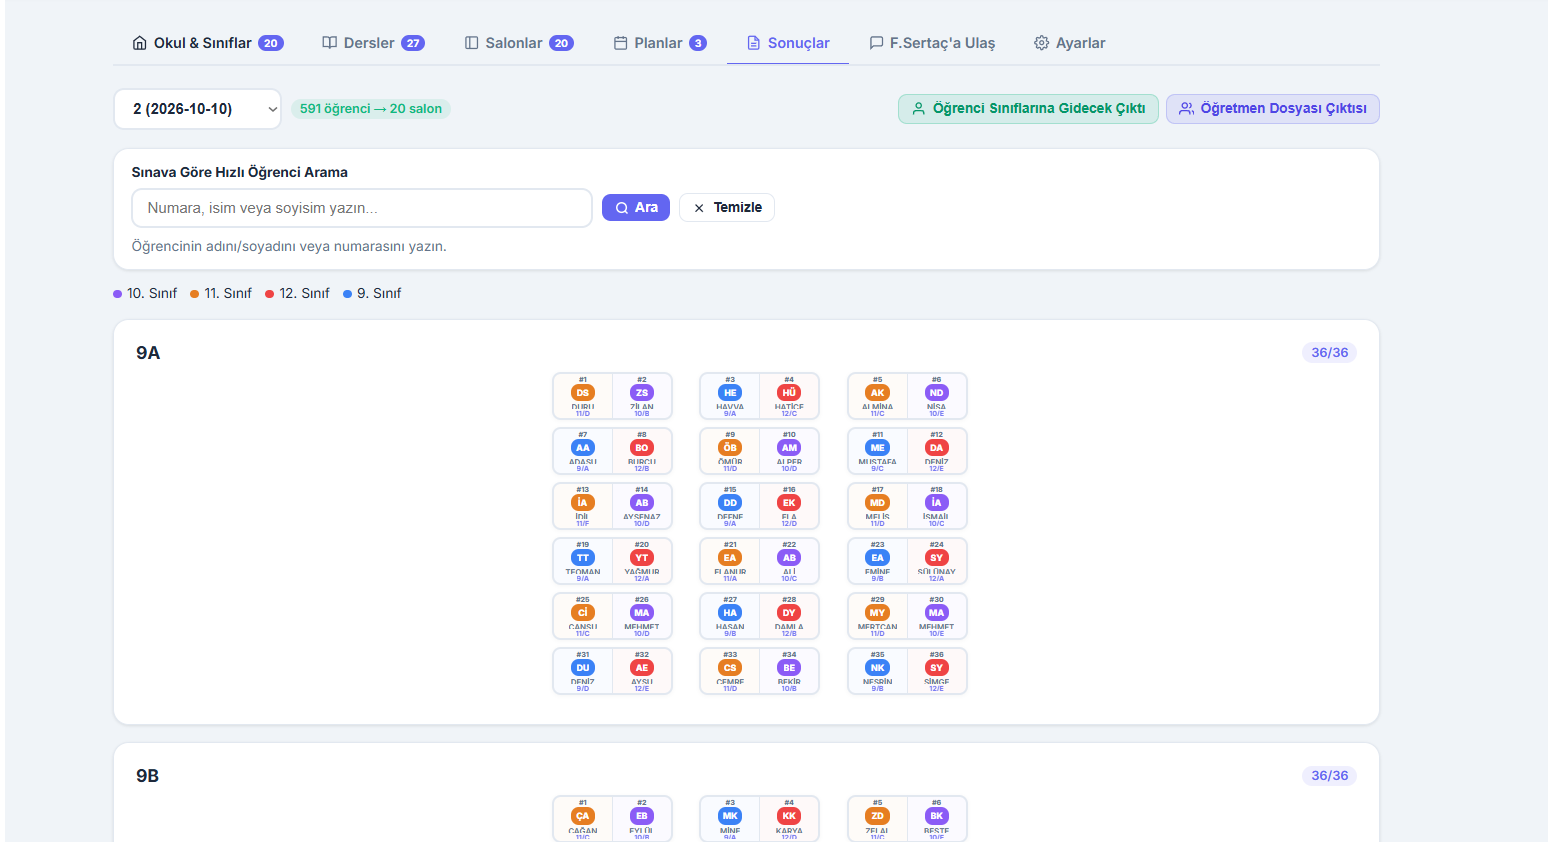The height and width of the screenshot is (842, 1548).
Task: Open settings via the Ayarlar gear icon
Action: (x=1041, y=43)
